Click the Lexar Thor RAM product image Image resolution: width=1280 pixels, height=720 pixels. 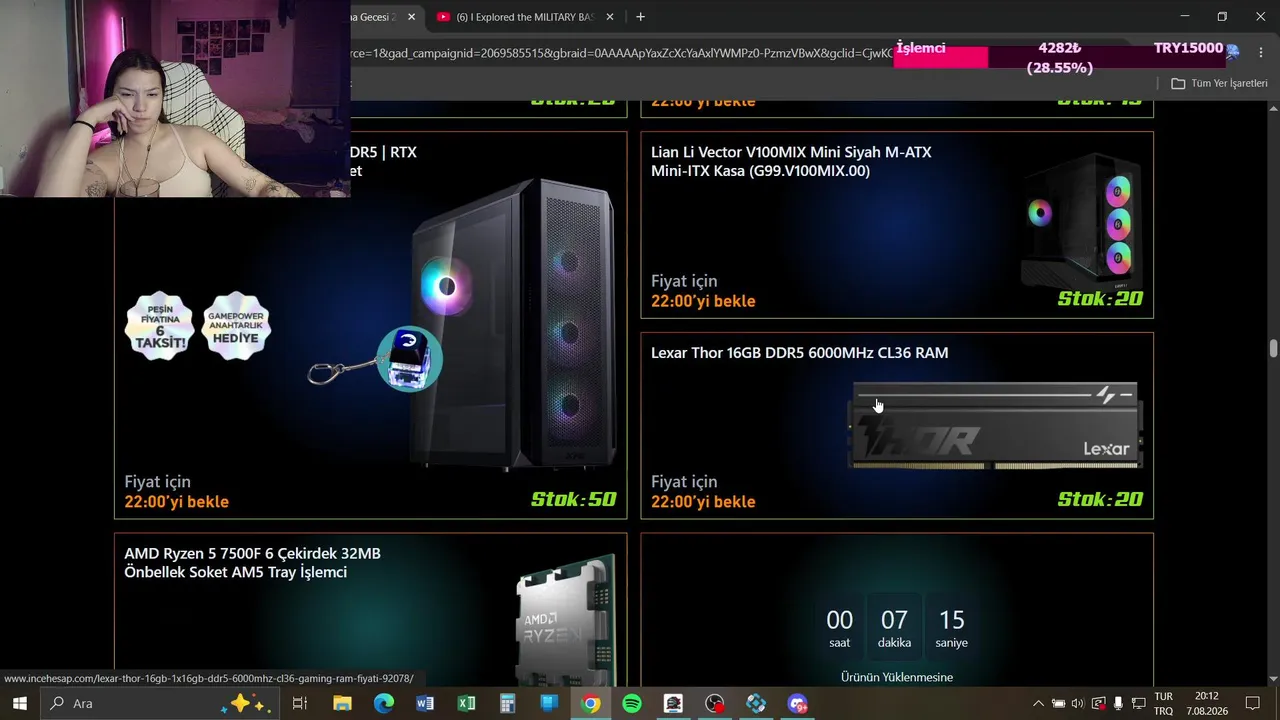[995, 425]
